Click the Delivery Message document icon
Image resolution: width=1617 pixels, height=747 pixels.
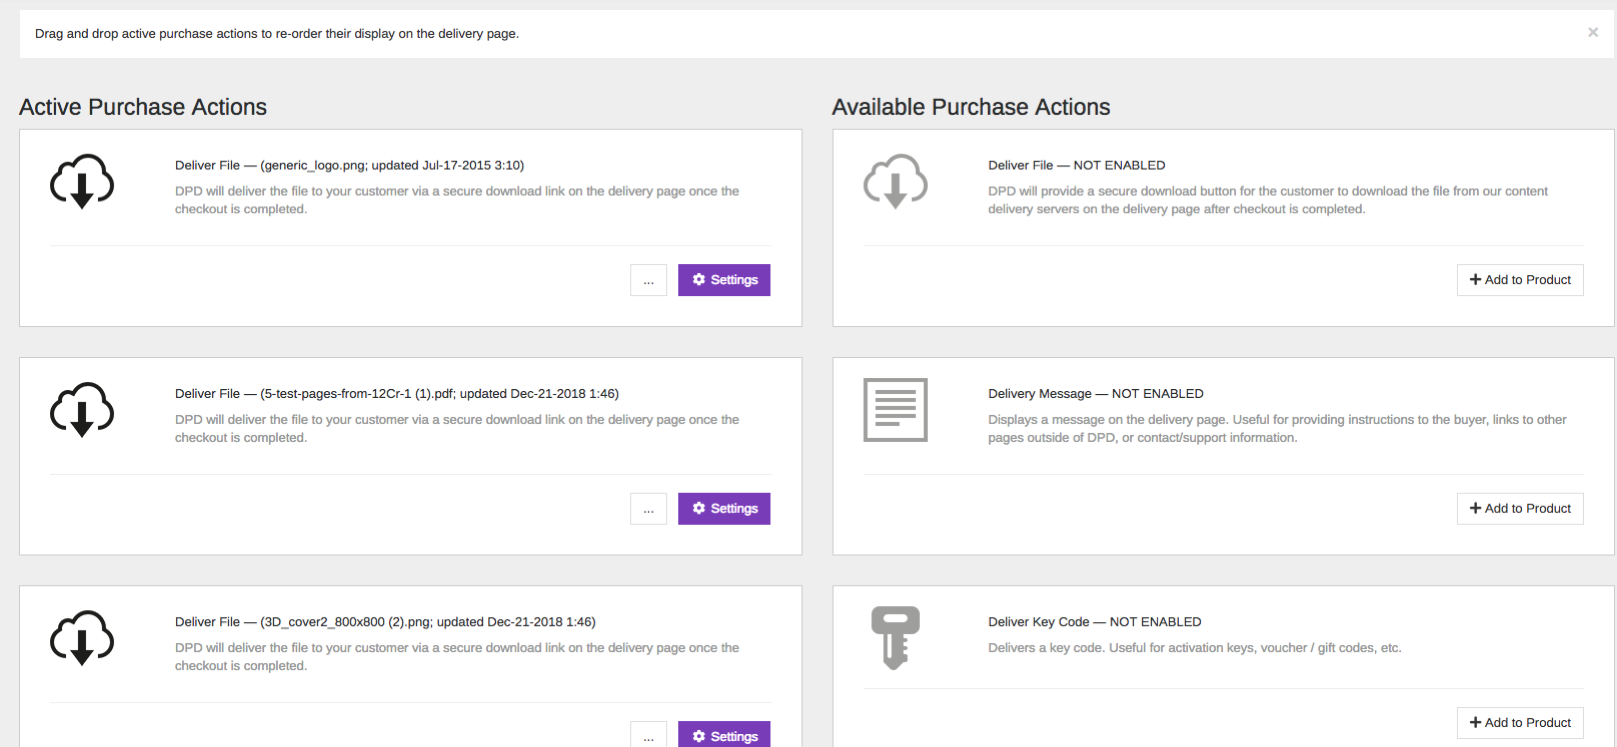tap(895, 410)
